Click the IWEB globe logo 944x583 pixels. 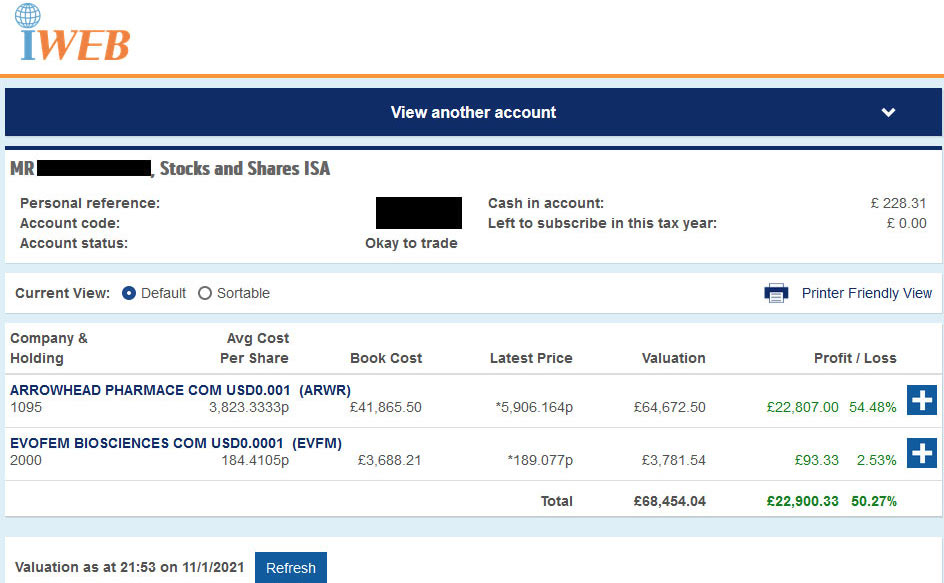(72, 33)
